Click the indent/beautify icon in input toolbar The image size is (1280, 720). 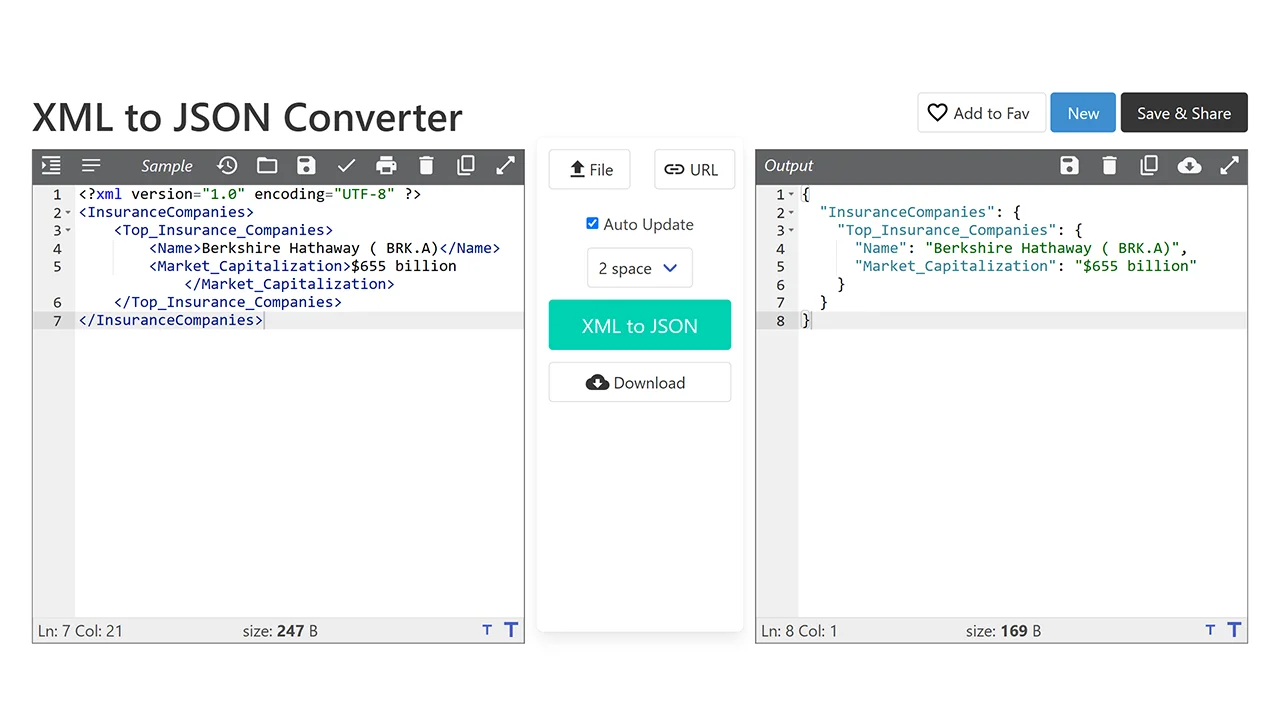(x=51, y=166)
